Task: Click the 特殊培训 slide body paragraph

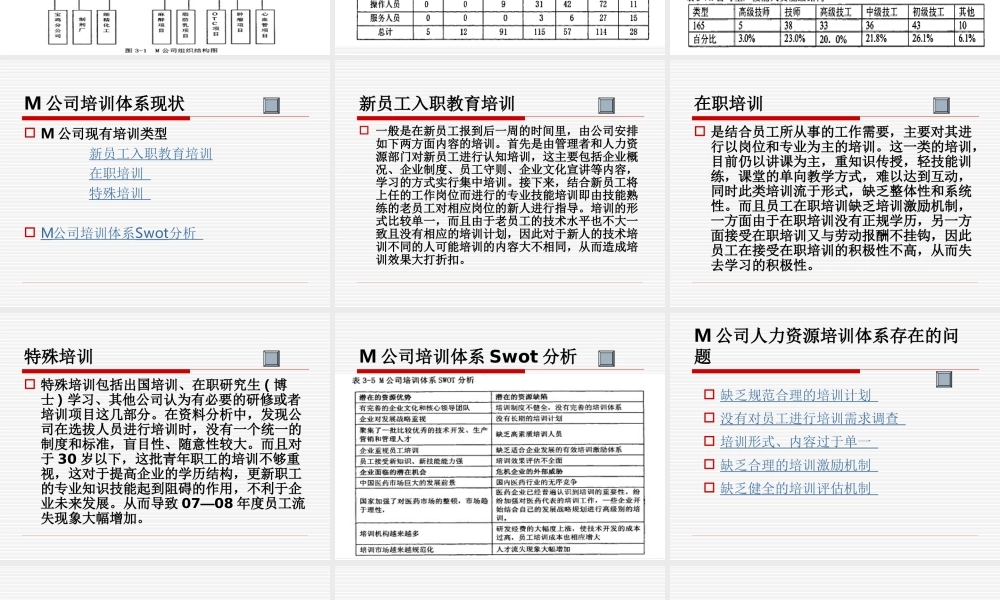Action: [x=173, y=451]
